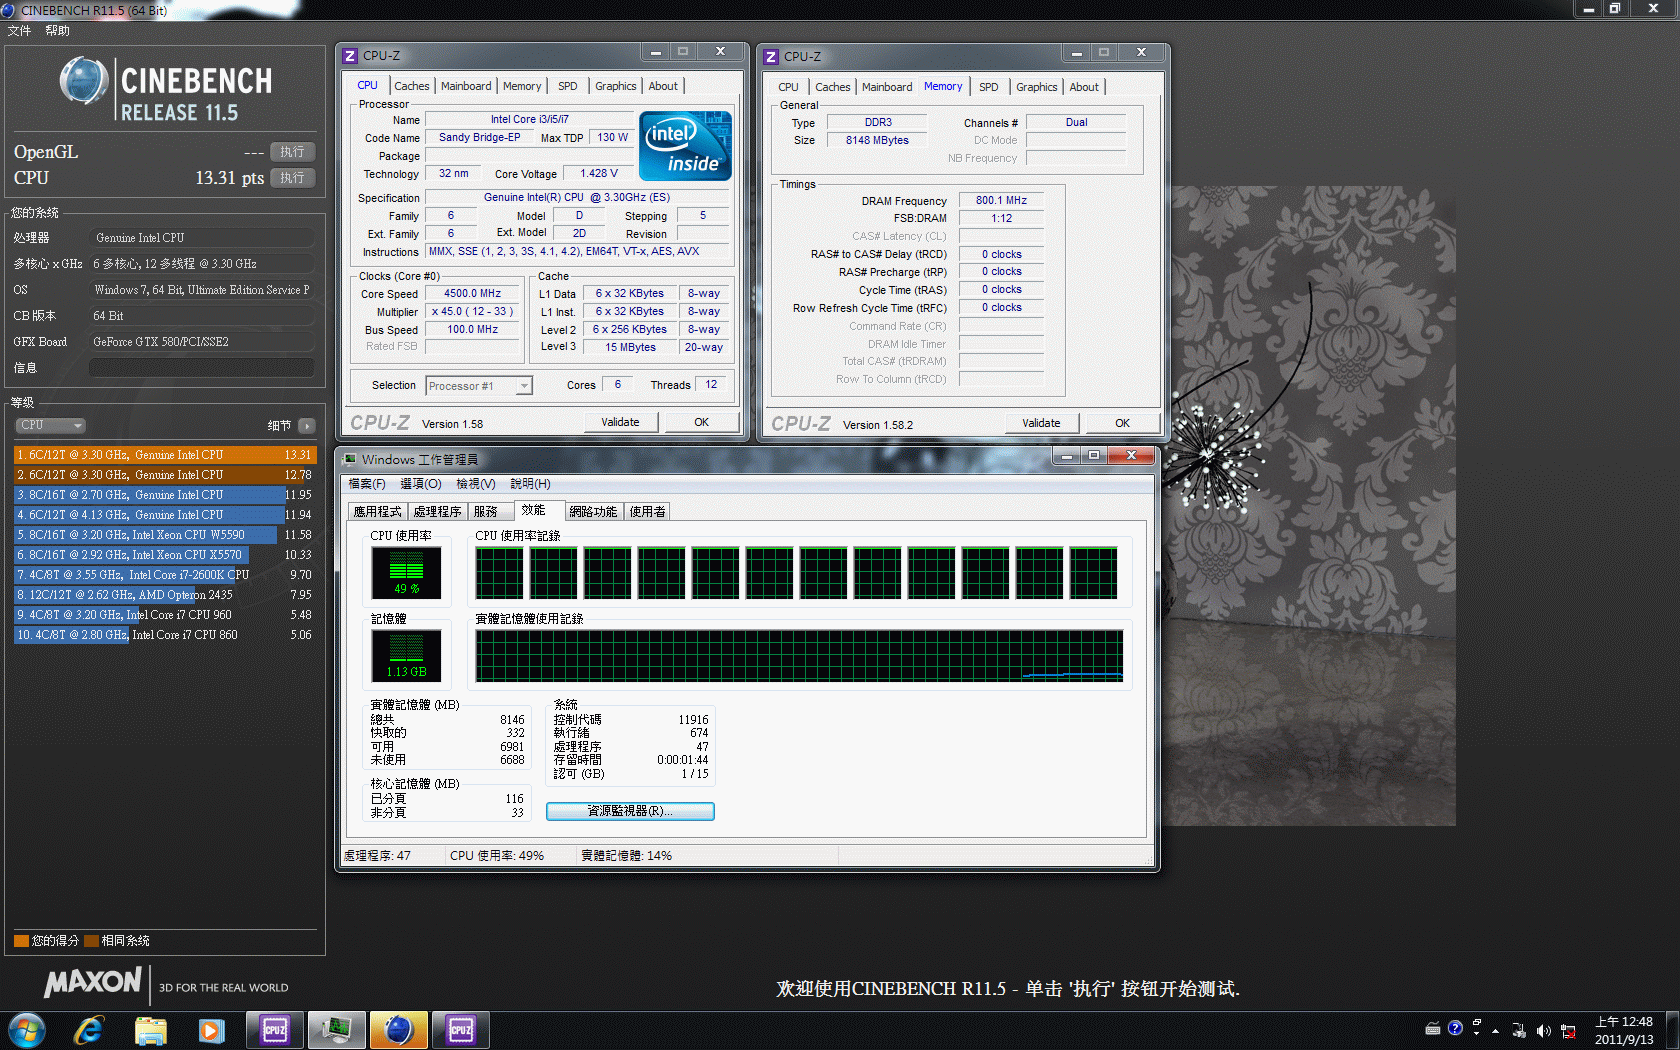Click the orange 您的得分 legend swatch
1680x1050 pixels.
point(21,941)
